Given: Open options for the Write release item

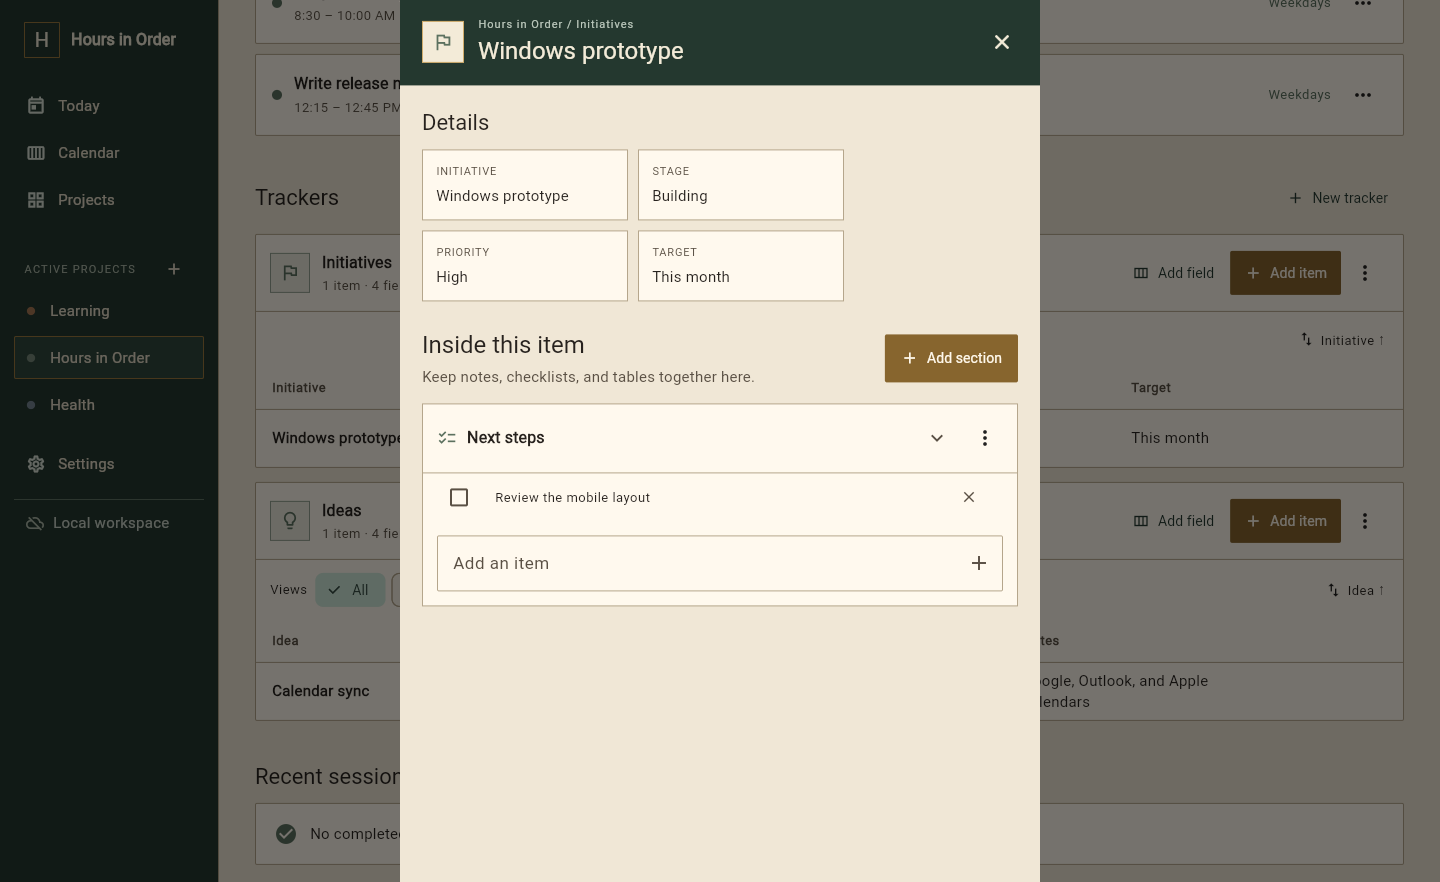Looking at the screenshot, I should tap(1363, 95).
